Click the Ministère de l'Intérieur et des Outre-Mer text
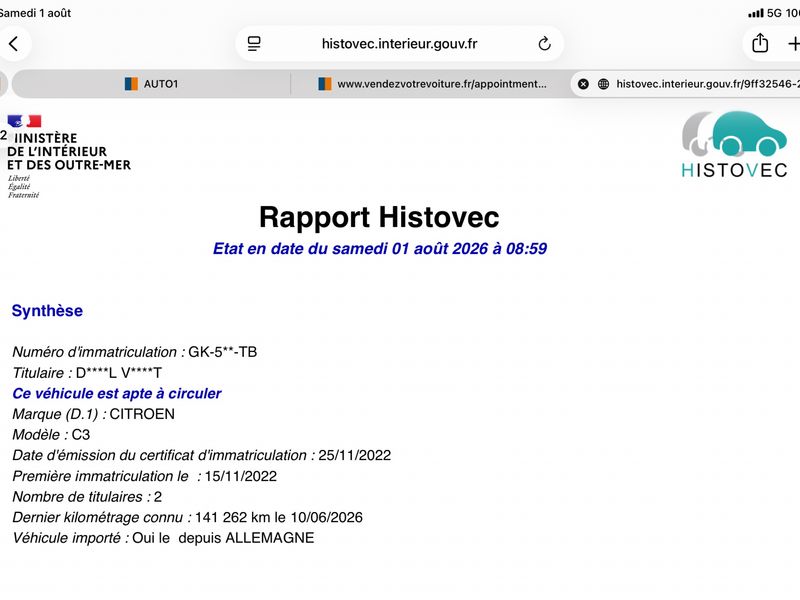Image resolution: width=800 pixels, height=600 pixels. [69, 152]
